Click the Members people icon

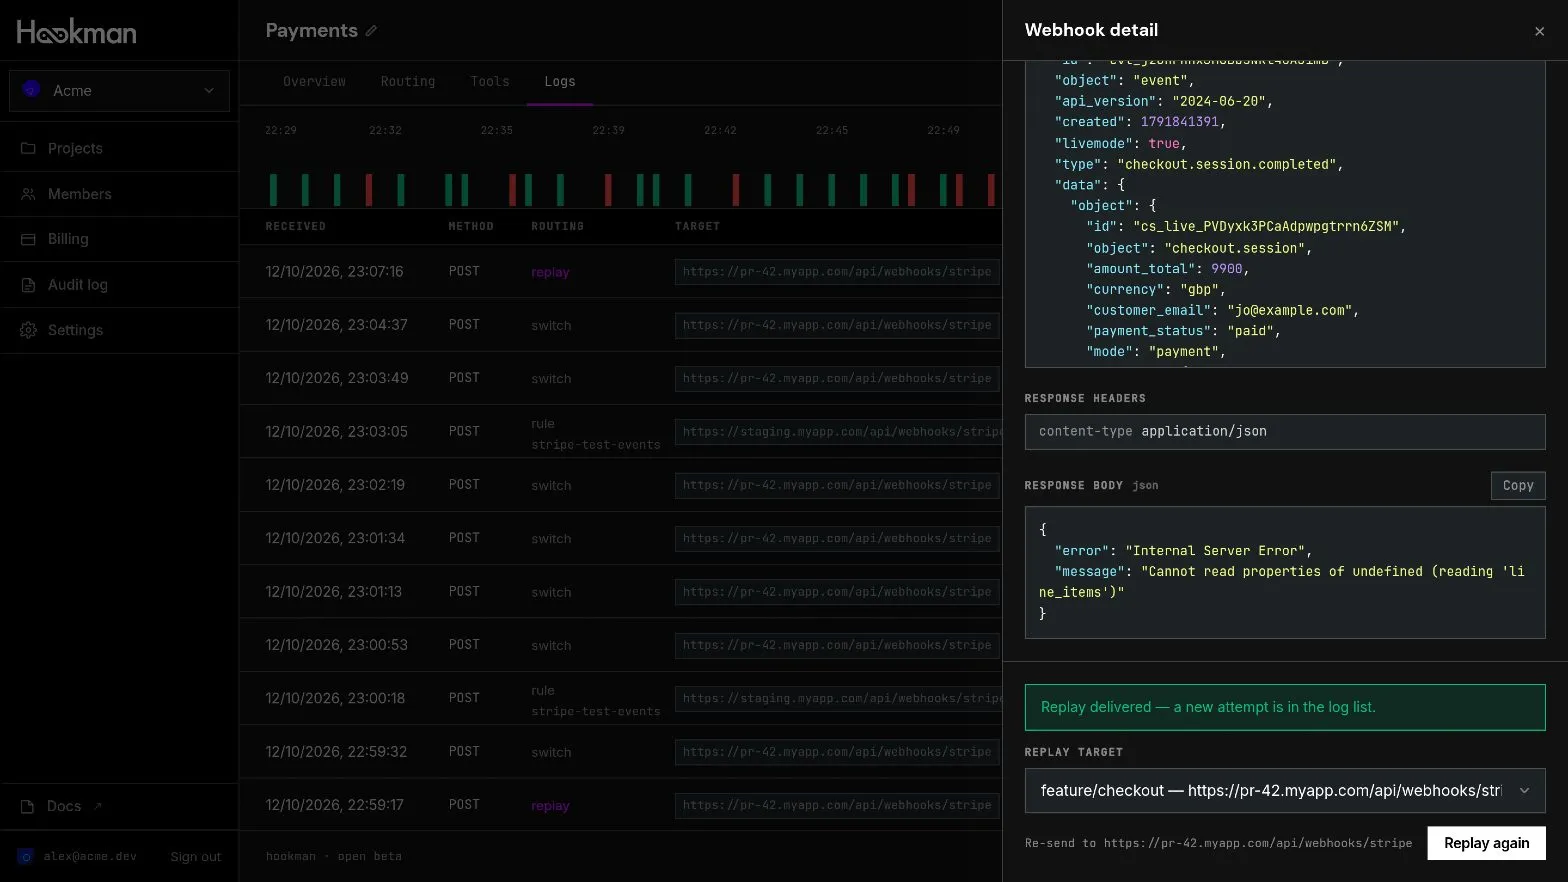28,194
